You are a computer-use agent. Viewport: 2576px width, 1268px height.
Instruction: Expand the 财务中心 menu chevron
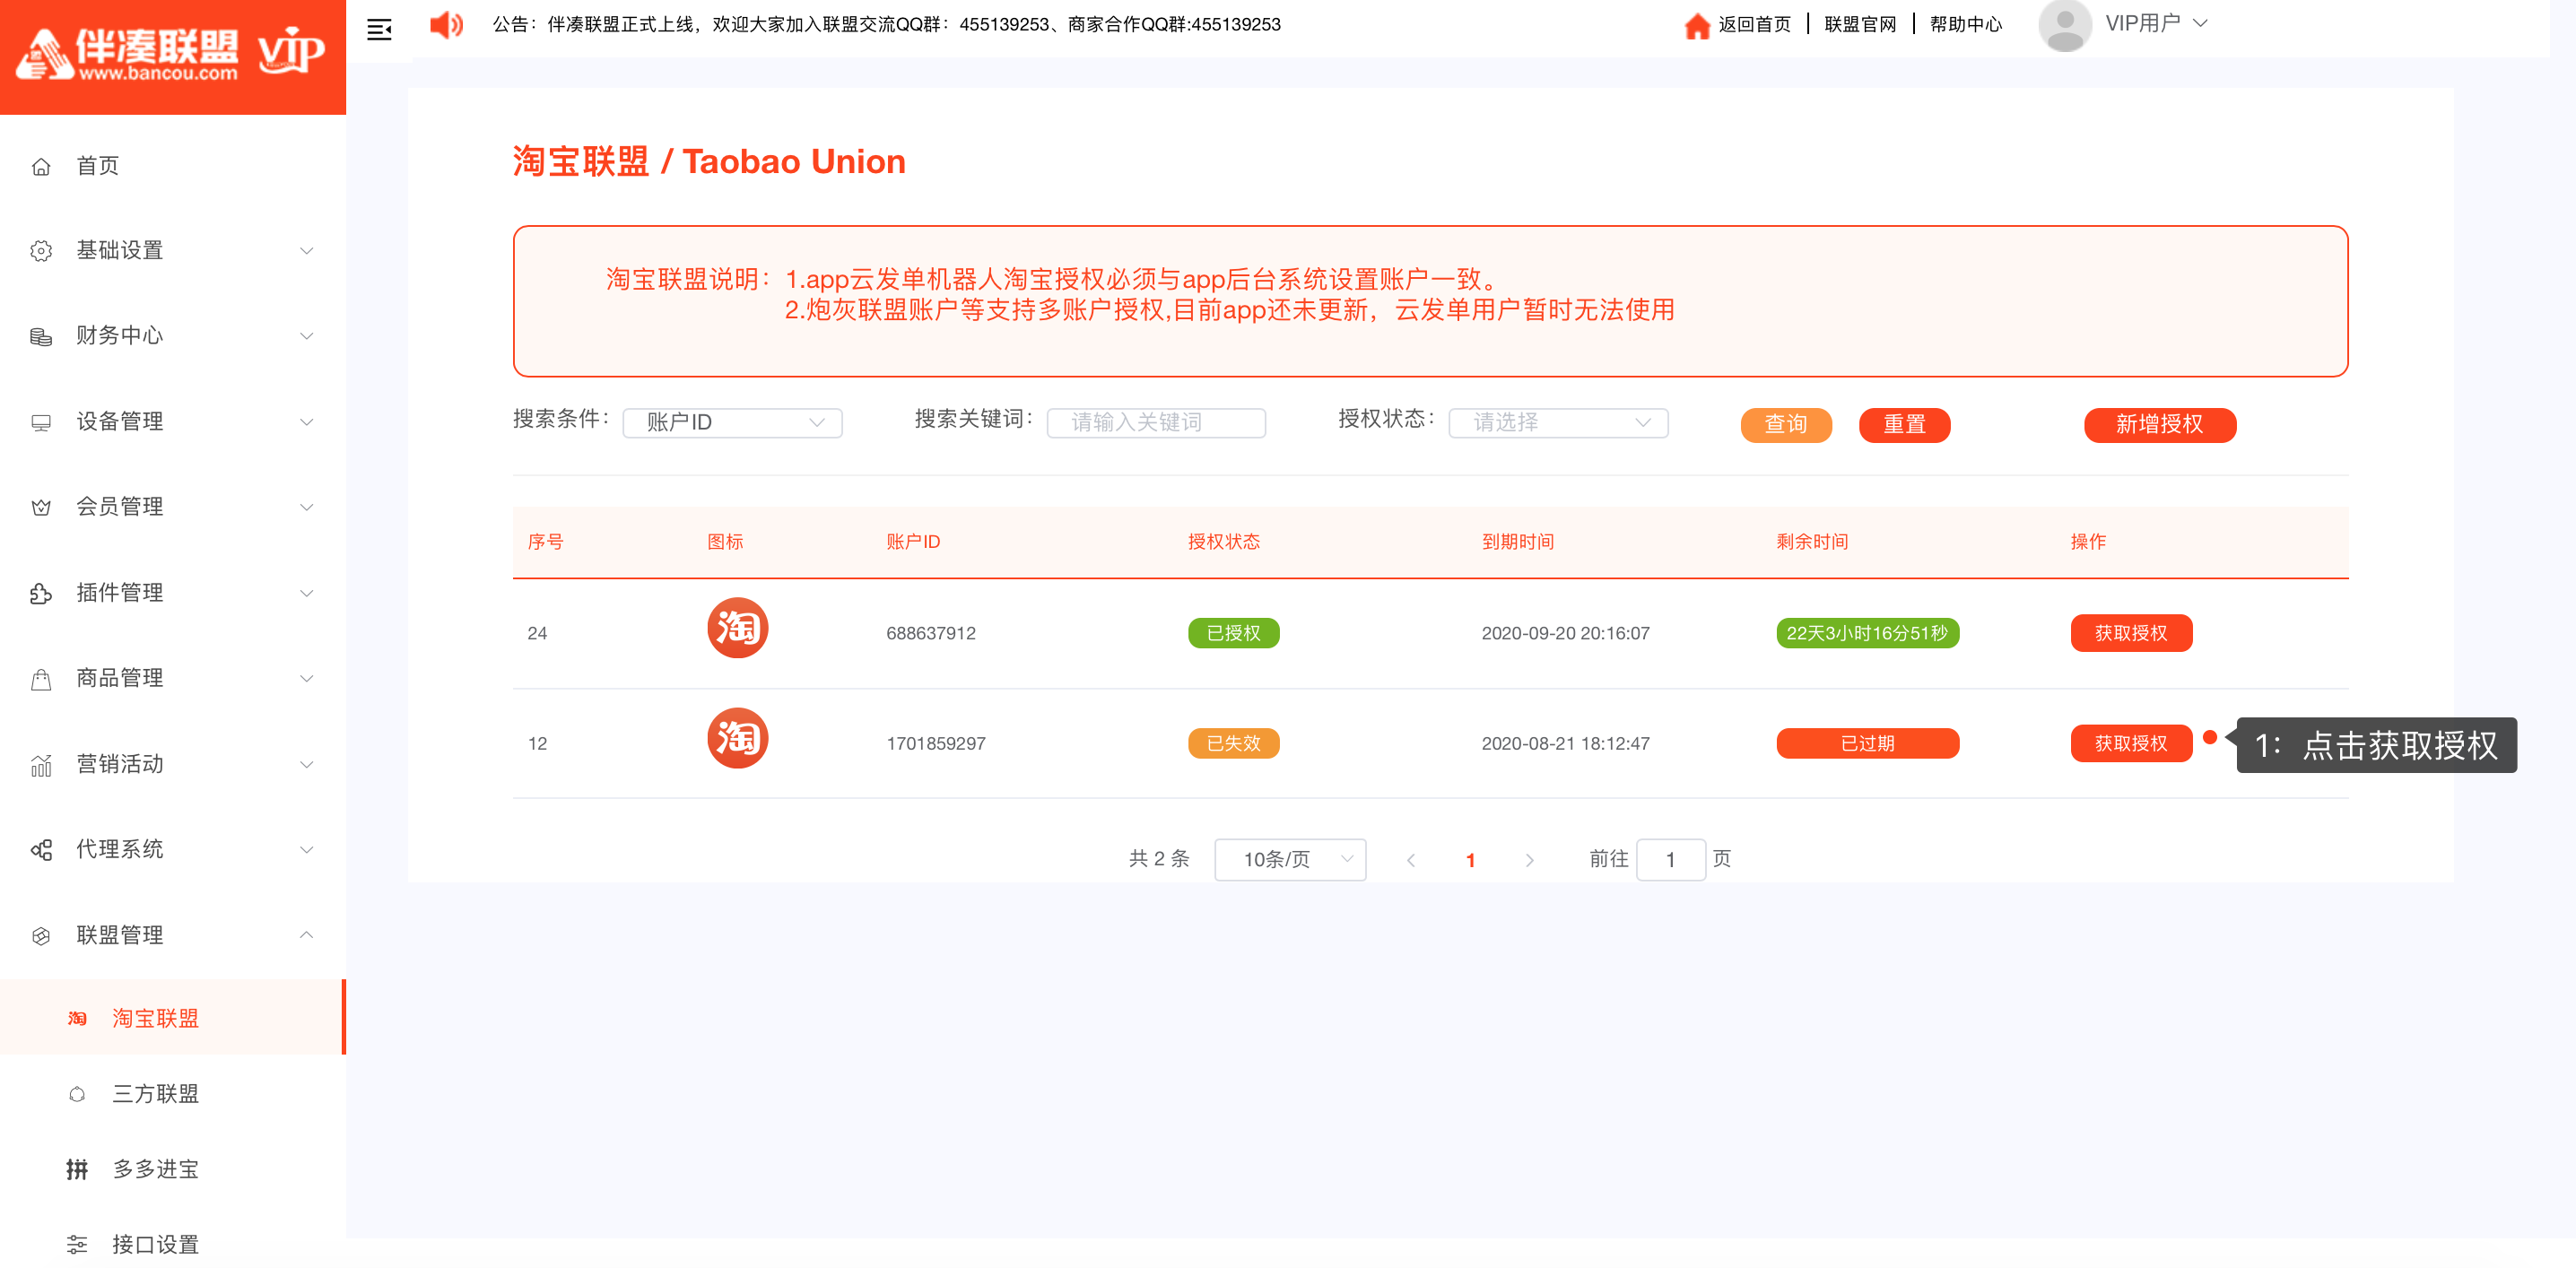pyautogui.click(x=307, y=336)
